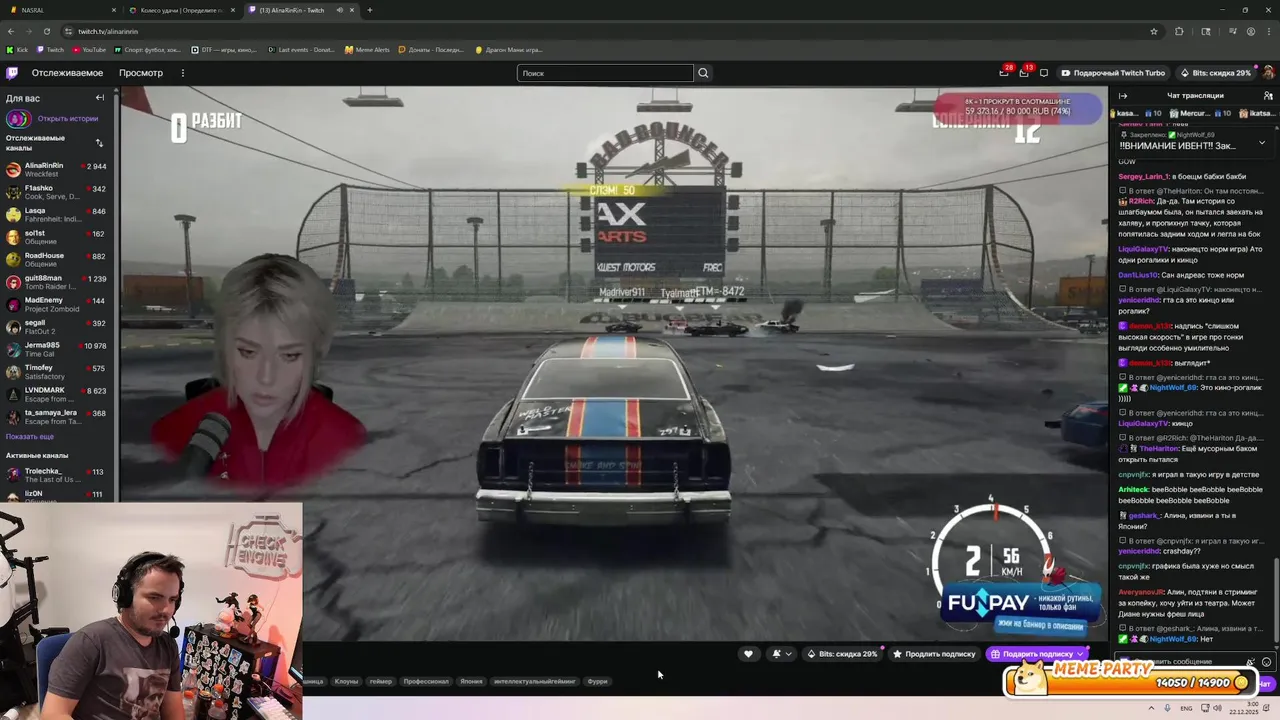Open F1ashko channel in sidebar
This screenshot has height=720, width=1280.
57,192
